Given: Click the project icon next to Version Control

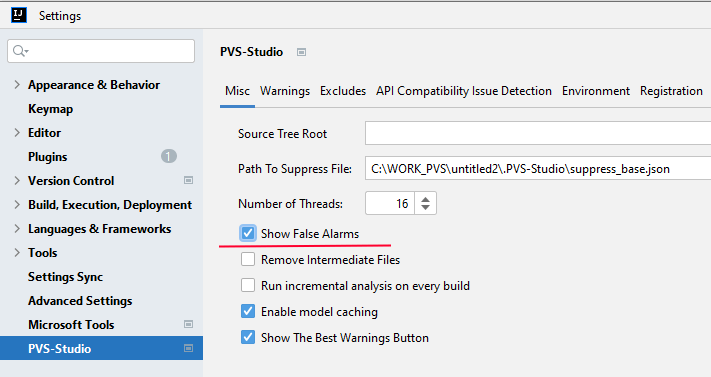Looking at the screenshot, I should pyautogui.click(x=188, y=181).
